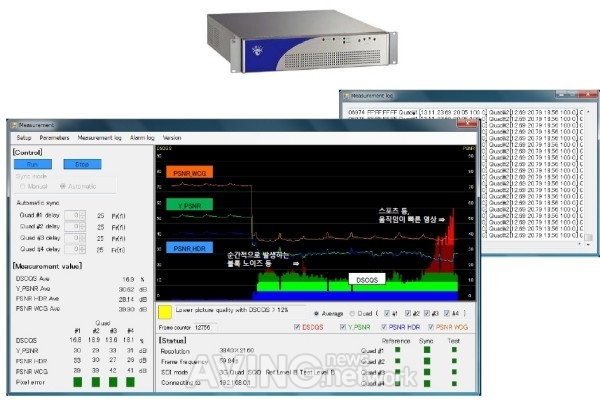The width and height of the screenshot is (600, 400).
Task: Click Pixel error indicator for quad #3
Action: [x=113, y=382]
